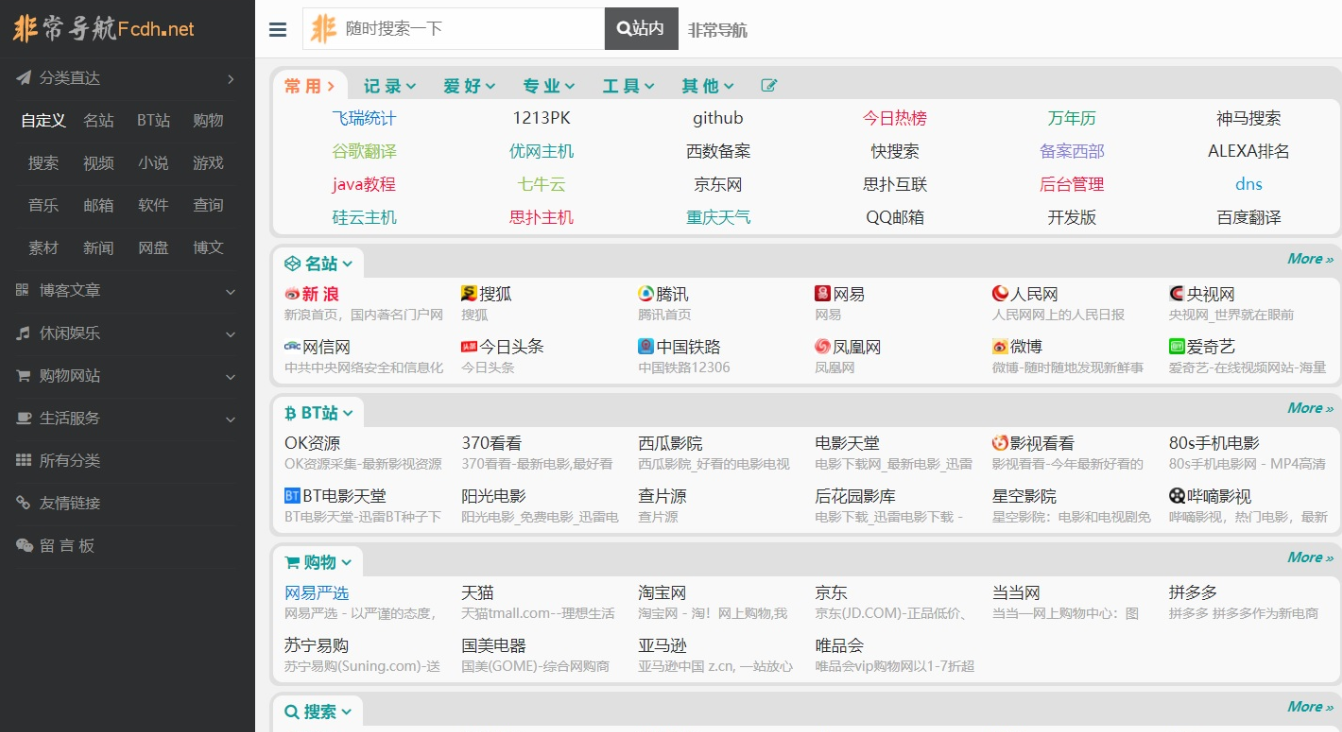
Task: Click the 站内 search button
Action: click(641, 29)
